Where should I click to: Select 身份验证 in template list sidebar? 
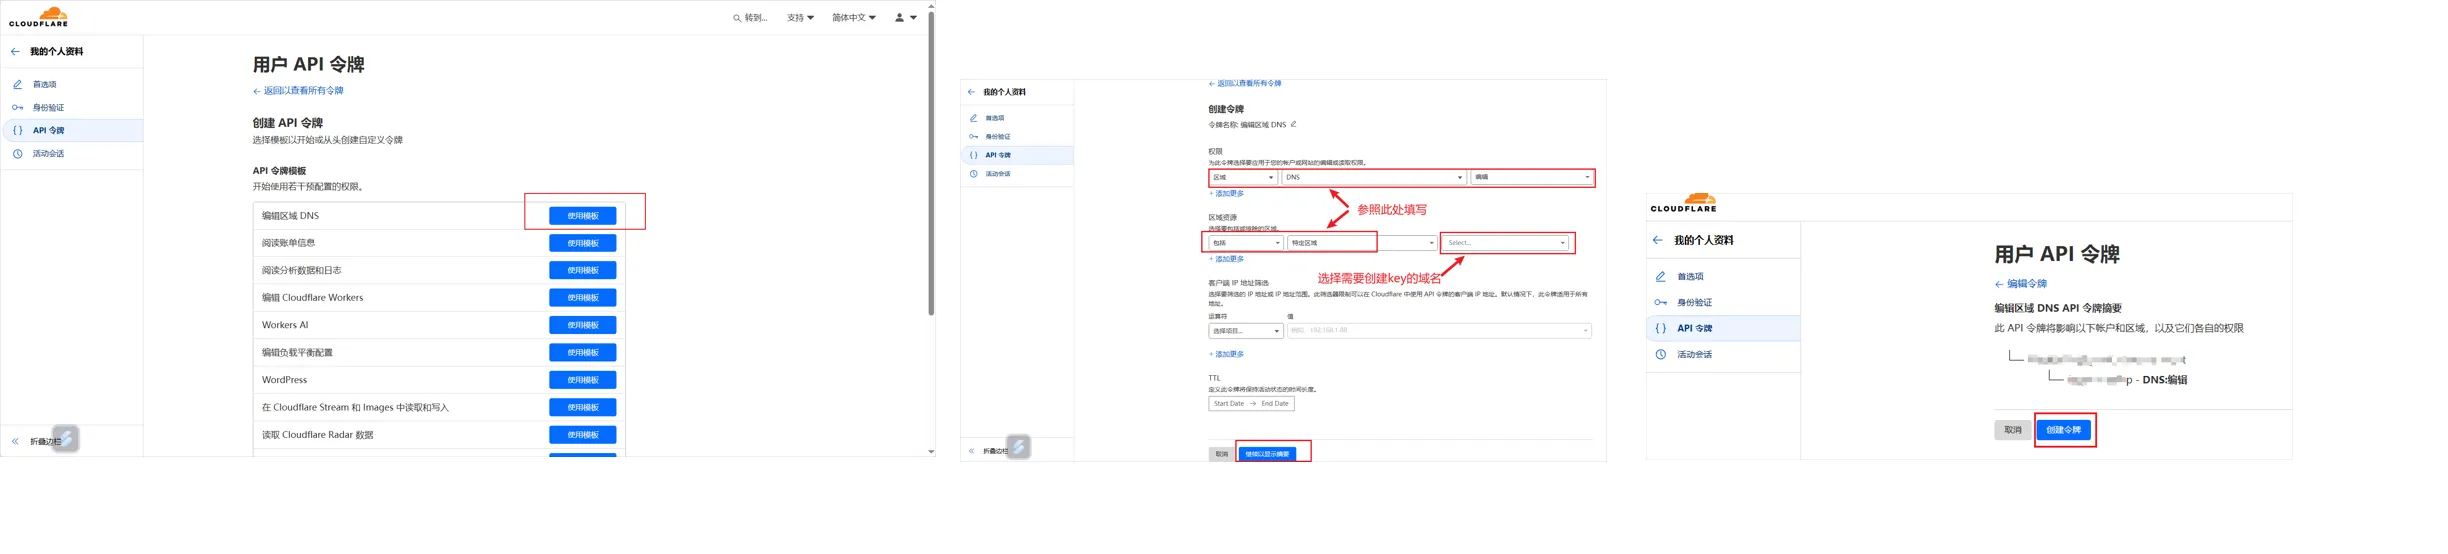[x=48, y=107]
